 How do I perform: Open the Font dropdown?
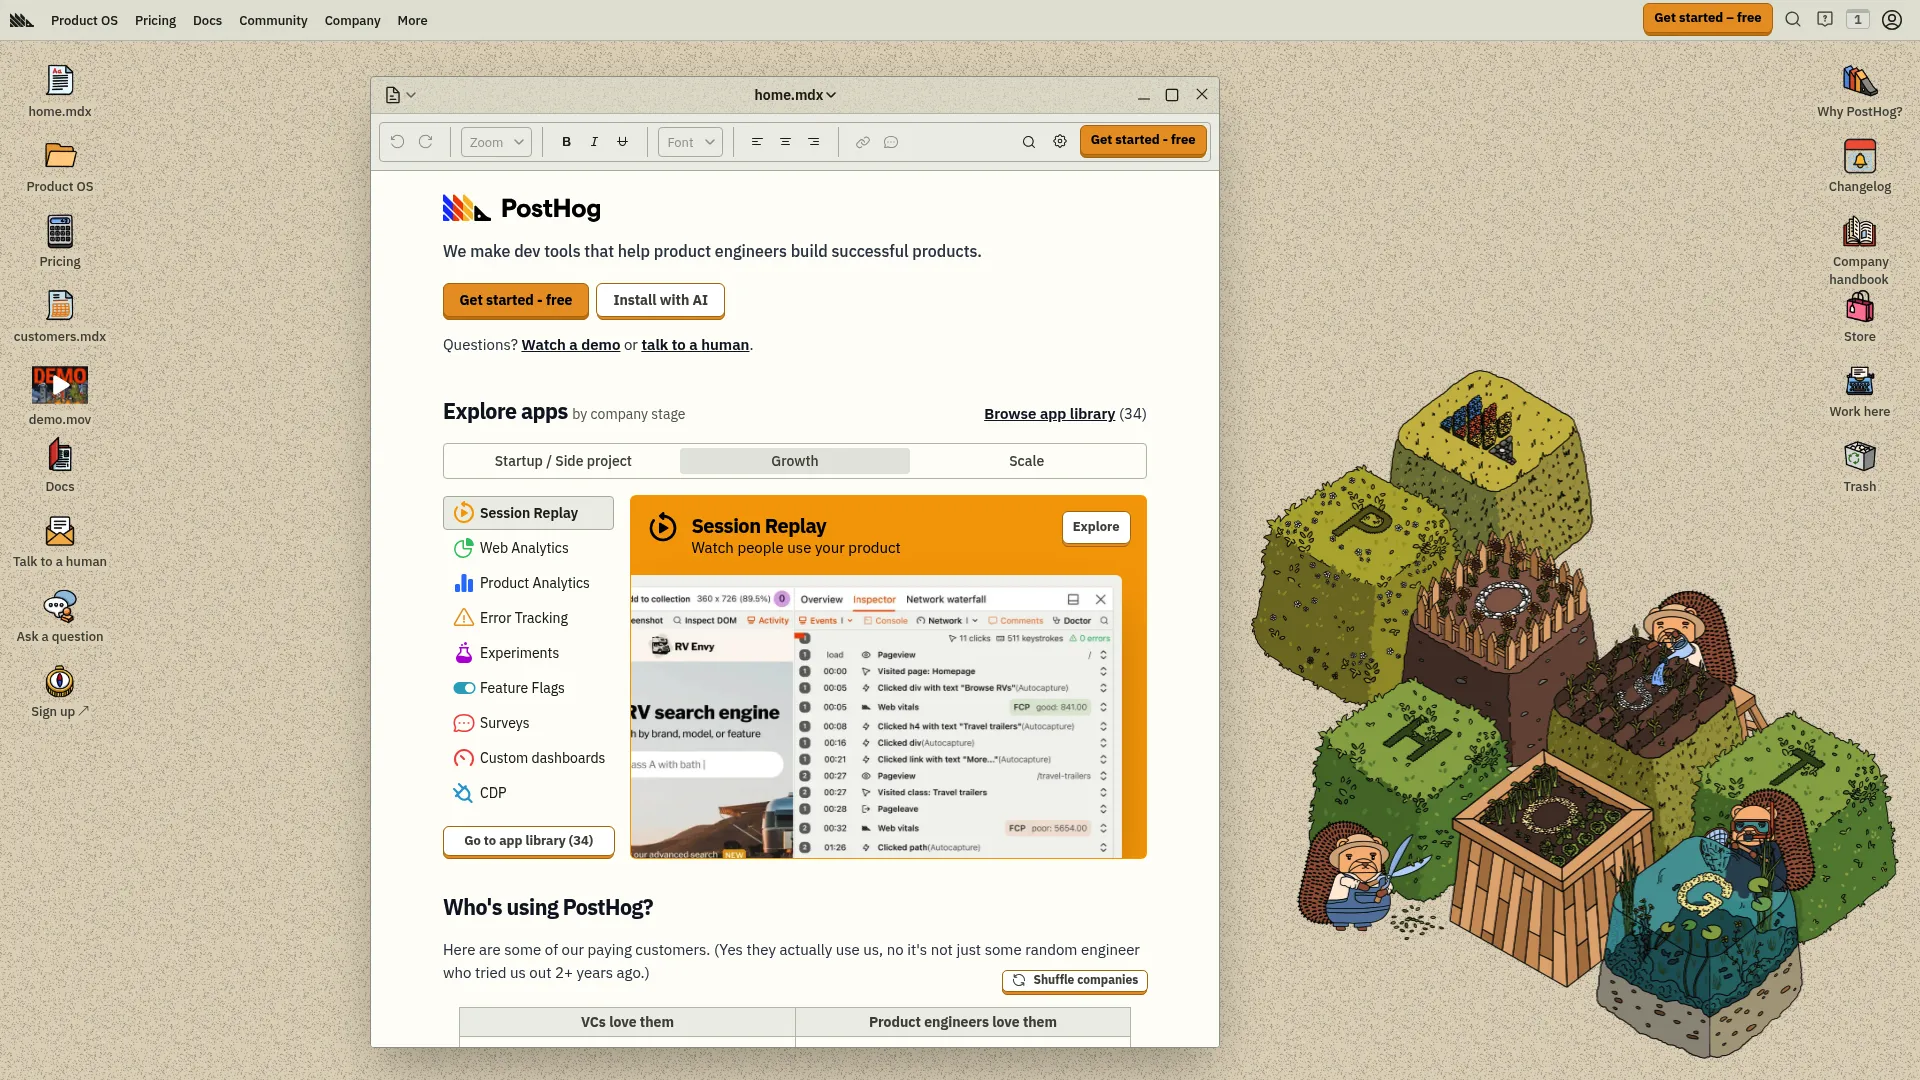pyautogui.click(x=689, y=141)
